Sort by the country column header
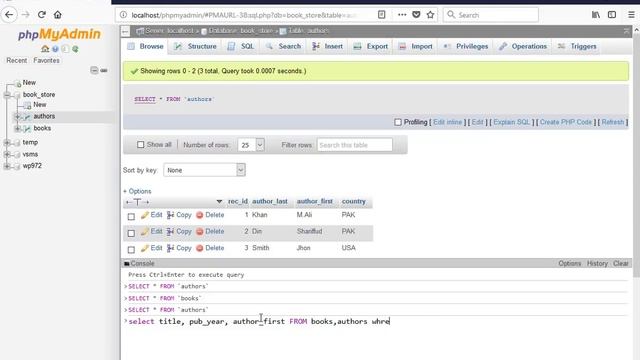The height and width of the screenshot is (360, 640). click(x=353, y=201)
